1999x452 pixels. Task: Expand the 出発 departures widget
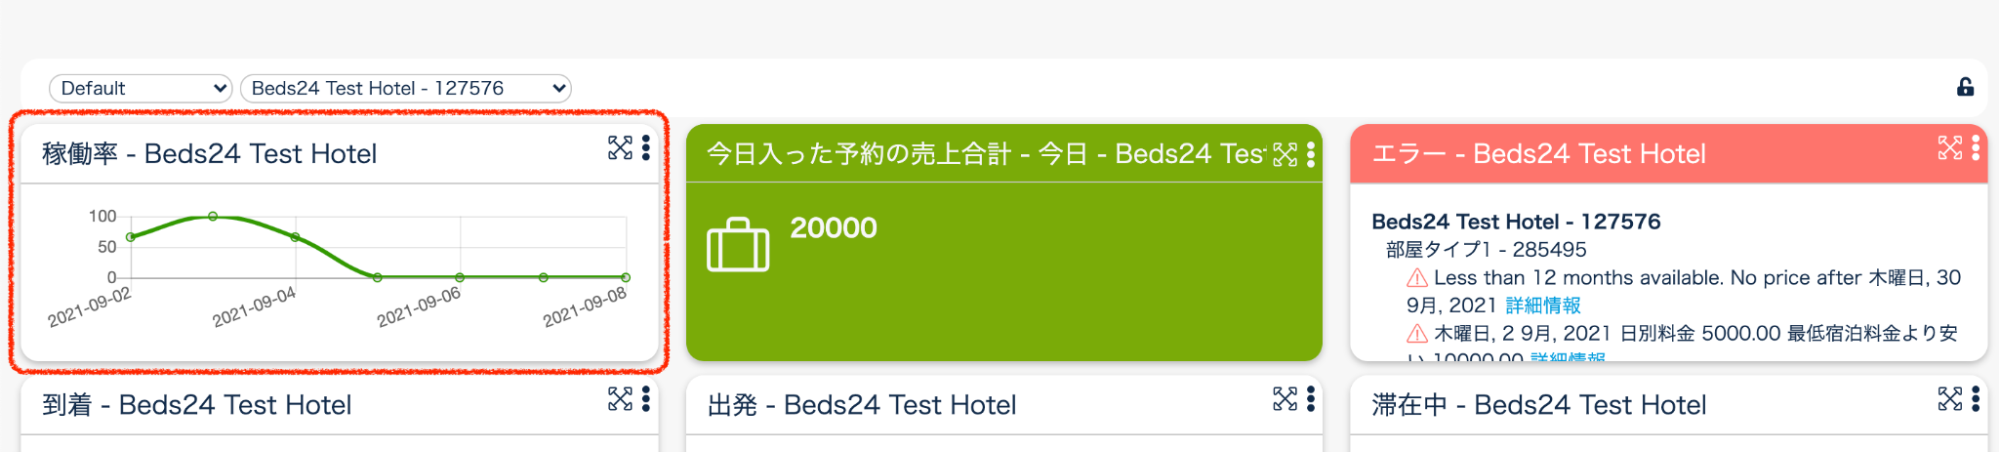[x=1285, y=399]
